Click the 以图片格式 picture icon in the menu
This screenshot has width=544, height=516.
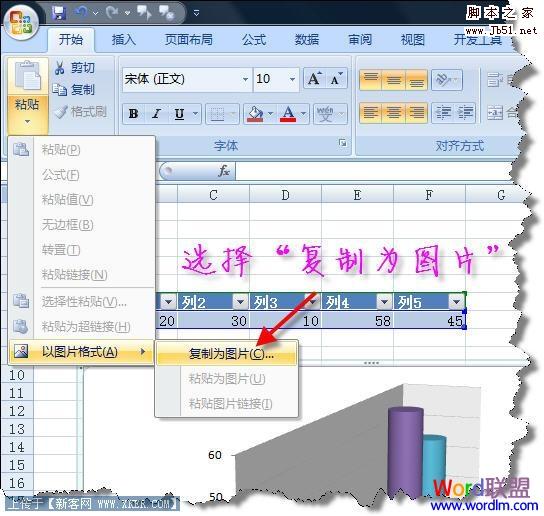(x=21, y=351)
